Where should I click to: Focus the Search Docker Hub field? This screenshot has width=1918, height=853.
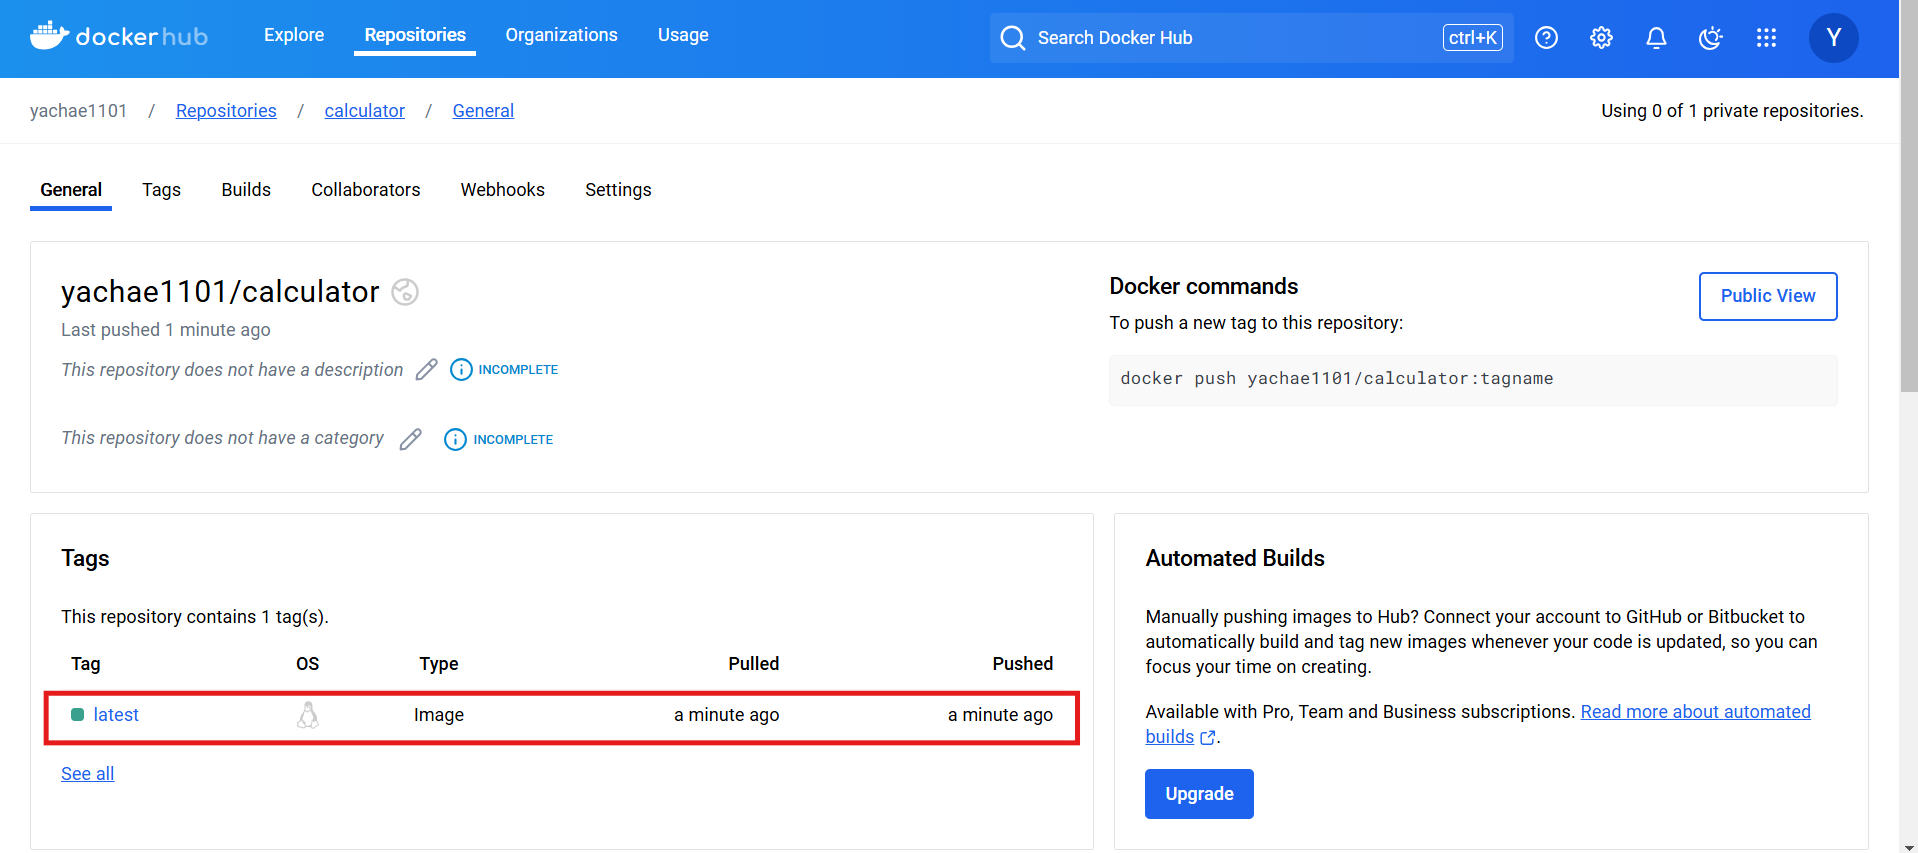pyautogui.click(x=1251, y=38)
